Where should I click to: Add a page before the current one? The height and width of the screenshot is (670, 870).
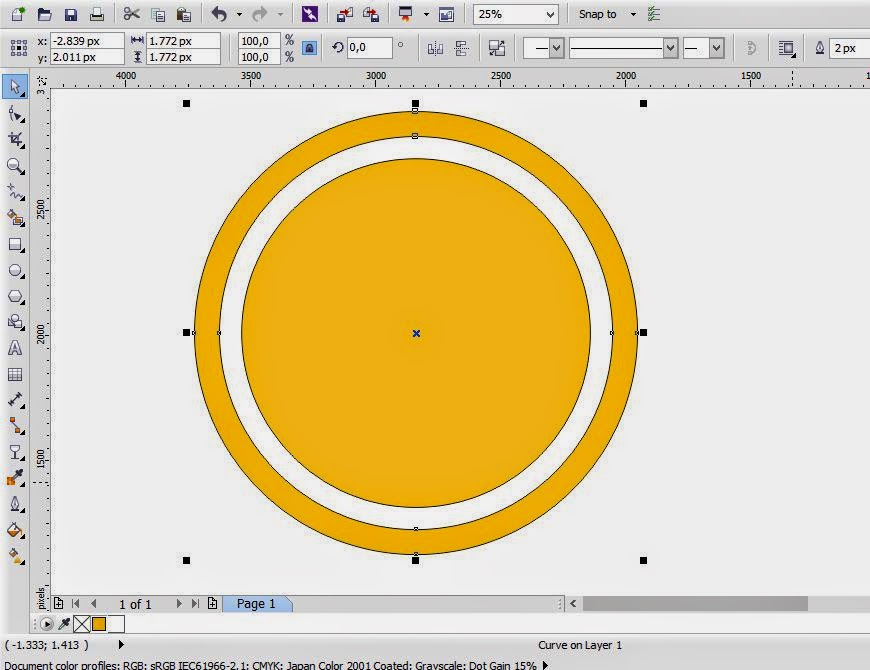coord(58,603)
